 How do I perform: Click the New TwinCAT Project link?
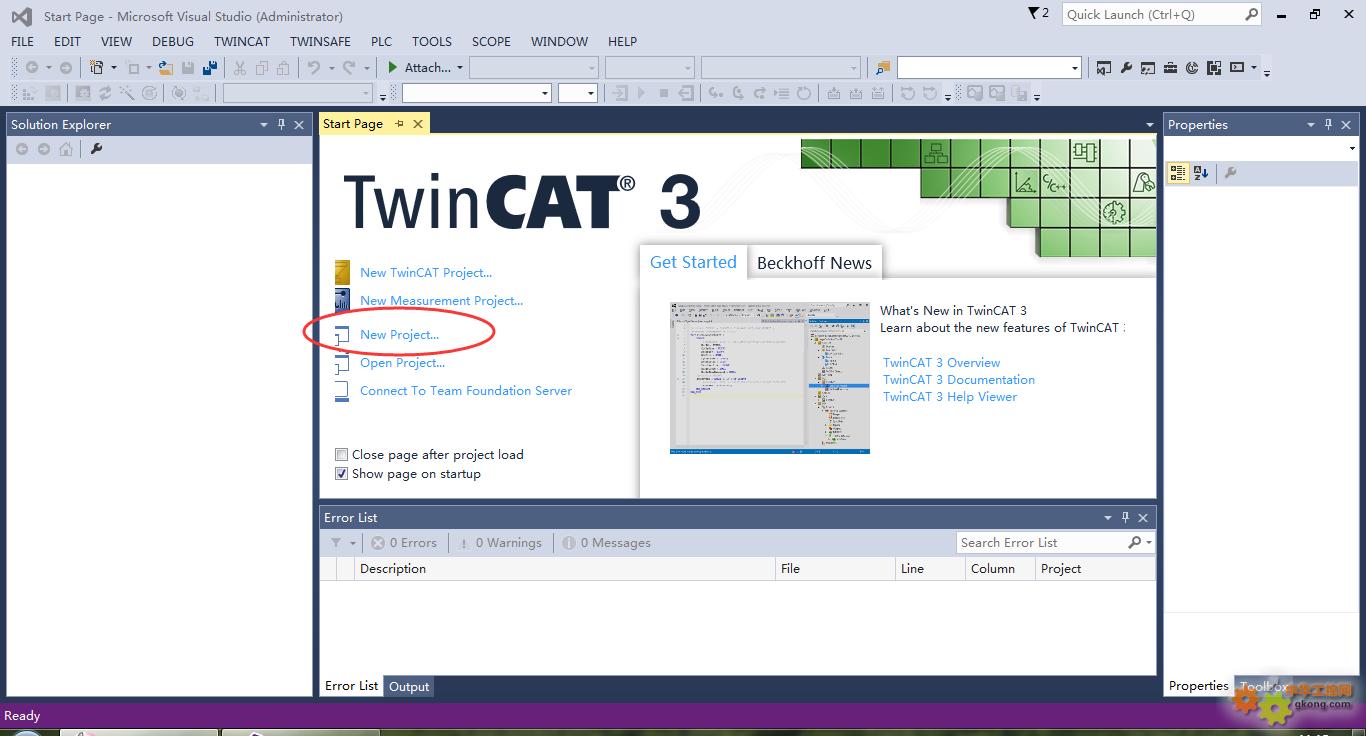(426, 272)
